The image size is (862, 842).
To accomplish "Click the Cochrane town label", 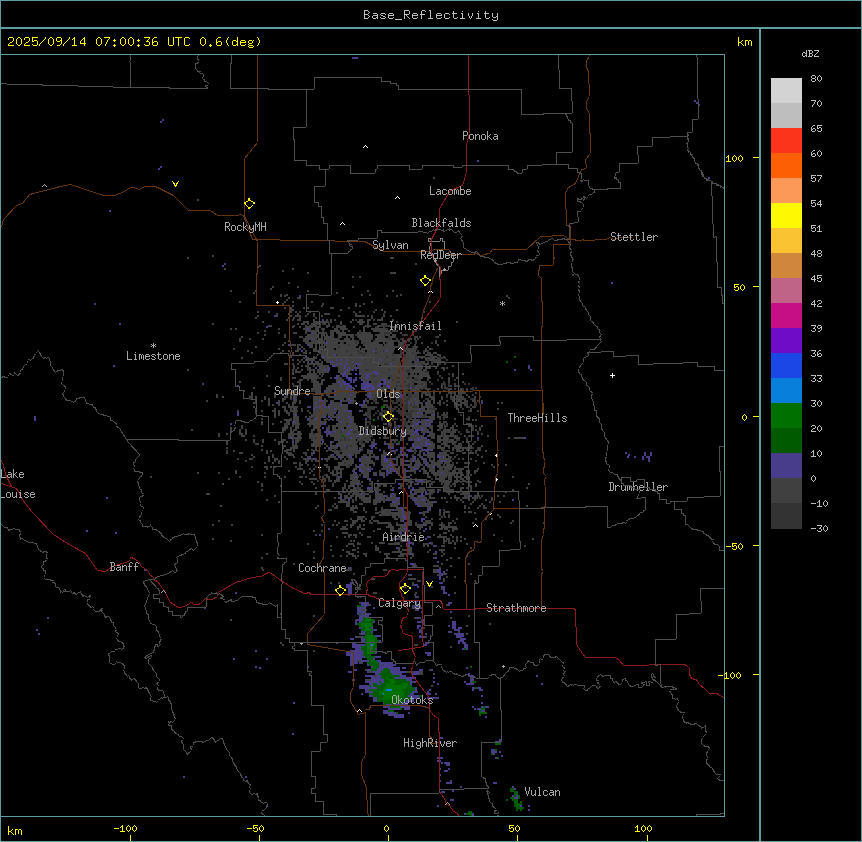I will tap(322, 568).
